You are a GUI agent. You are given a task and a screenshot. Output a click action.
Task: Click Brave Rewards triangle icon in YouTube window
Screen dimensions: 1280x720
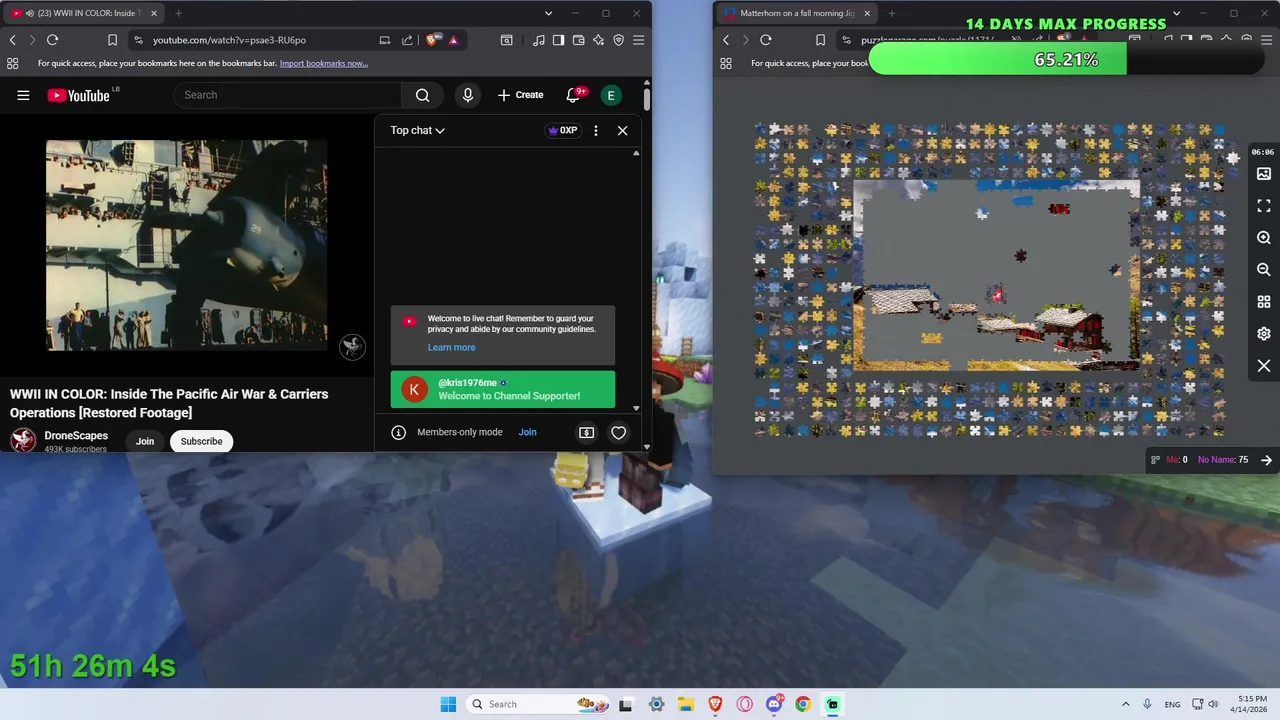pos(453,40)
